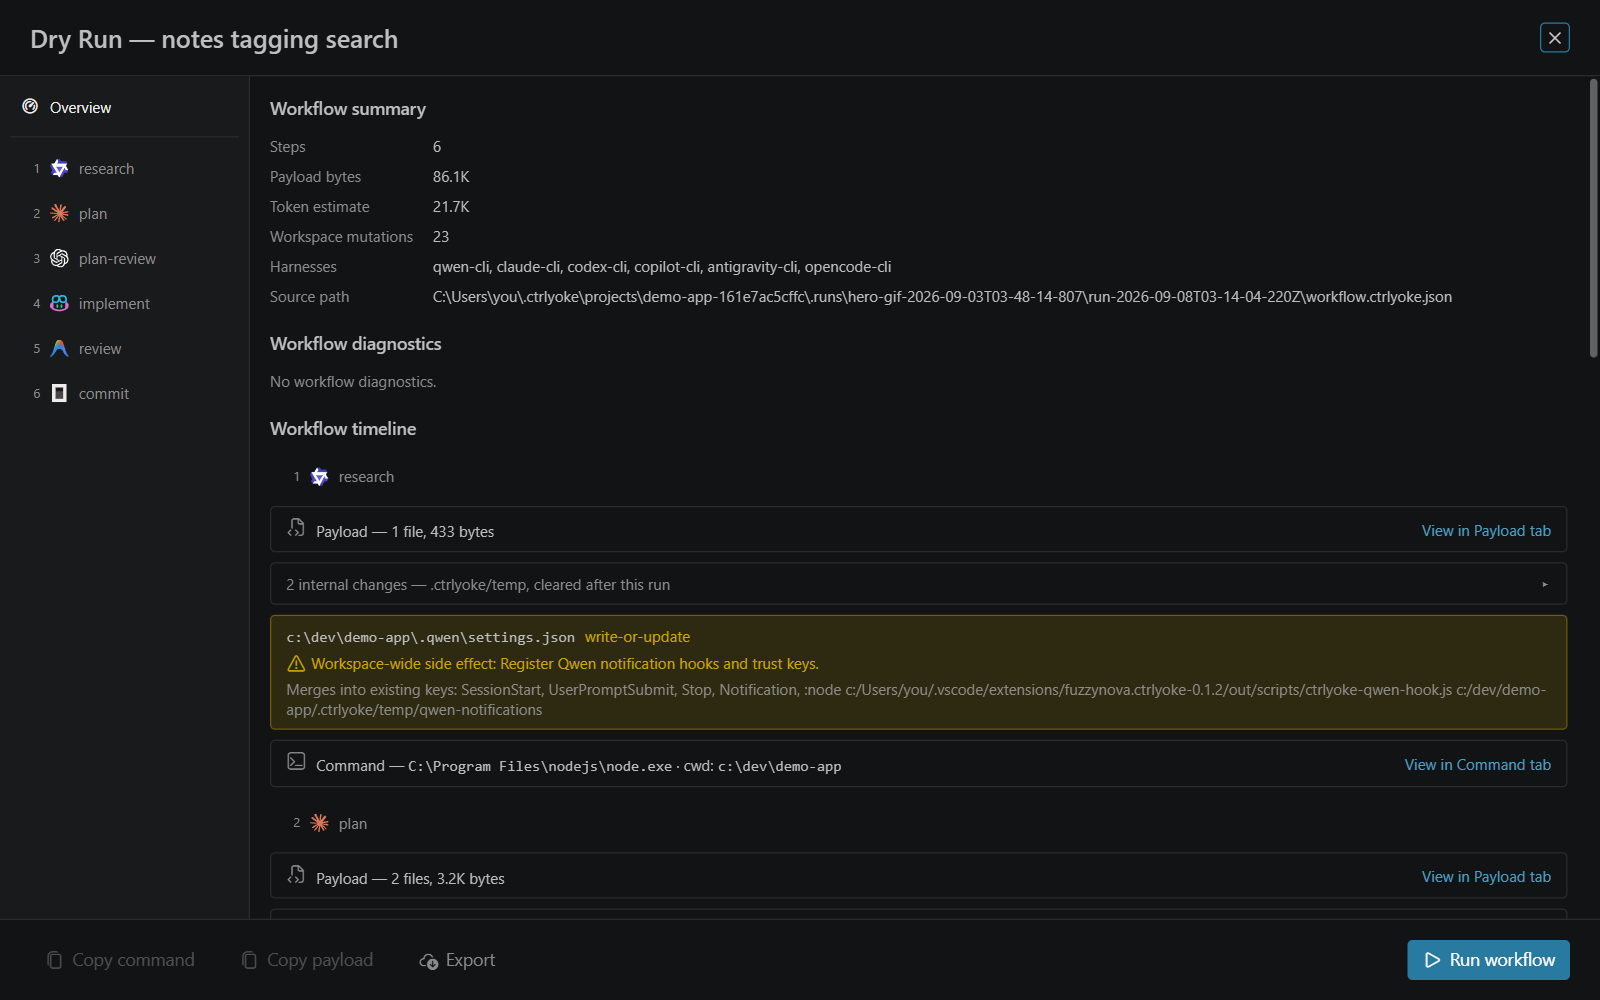Click the Qwen icon in timeline research step
This screenshot has height=1000, width=1600.
pos(320,477)
